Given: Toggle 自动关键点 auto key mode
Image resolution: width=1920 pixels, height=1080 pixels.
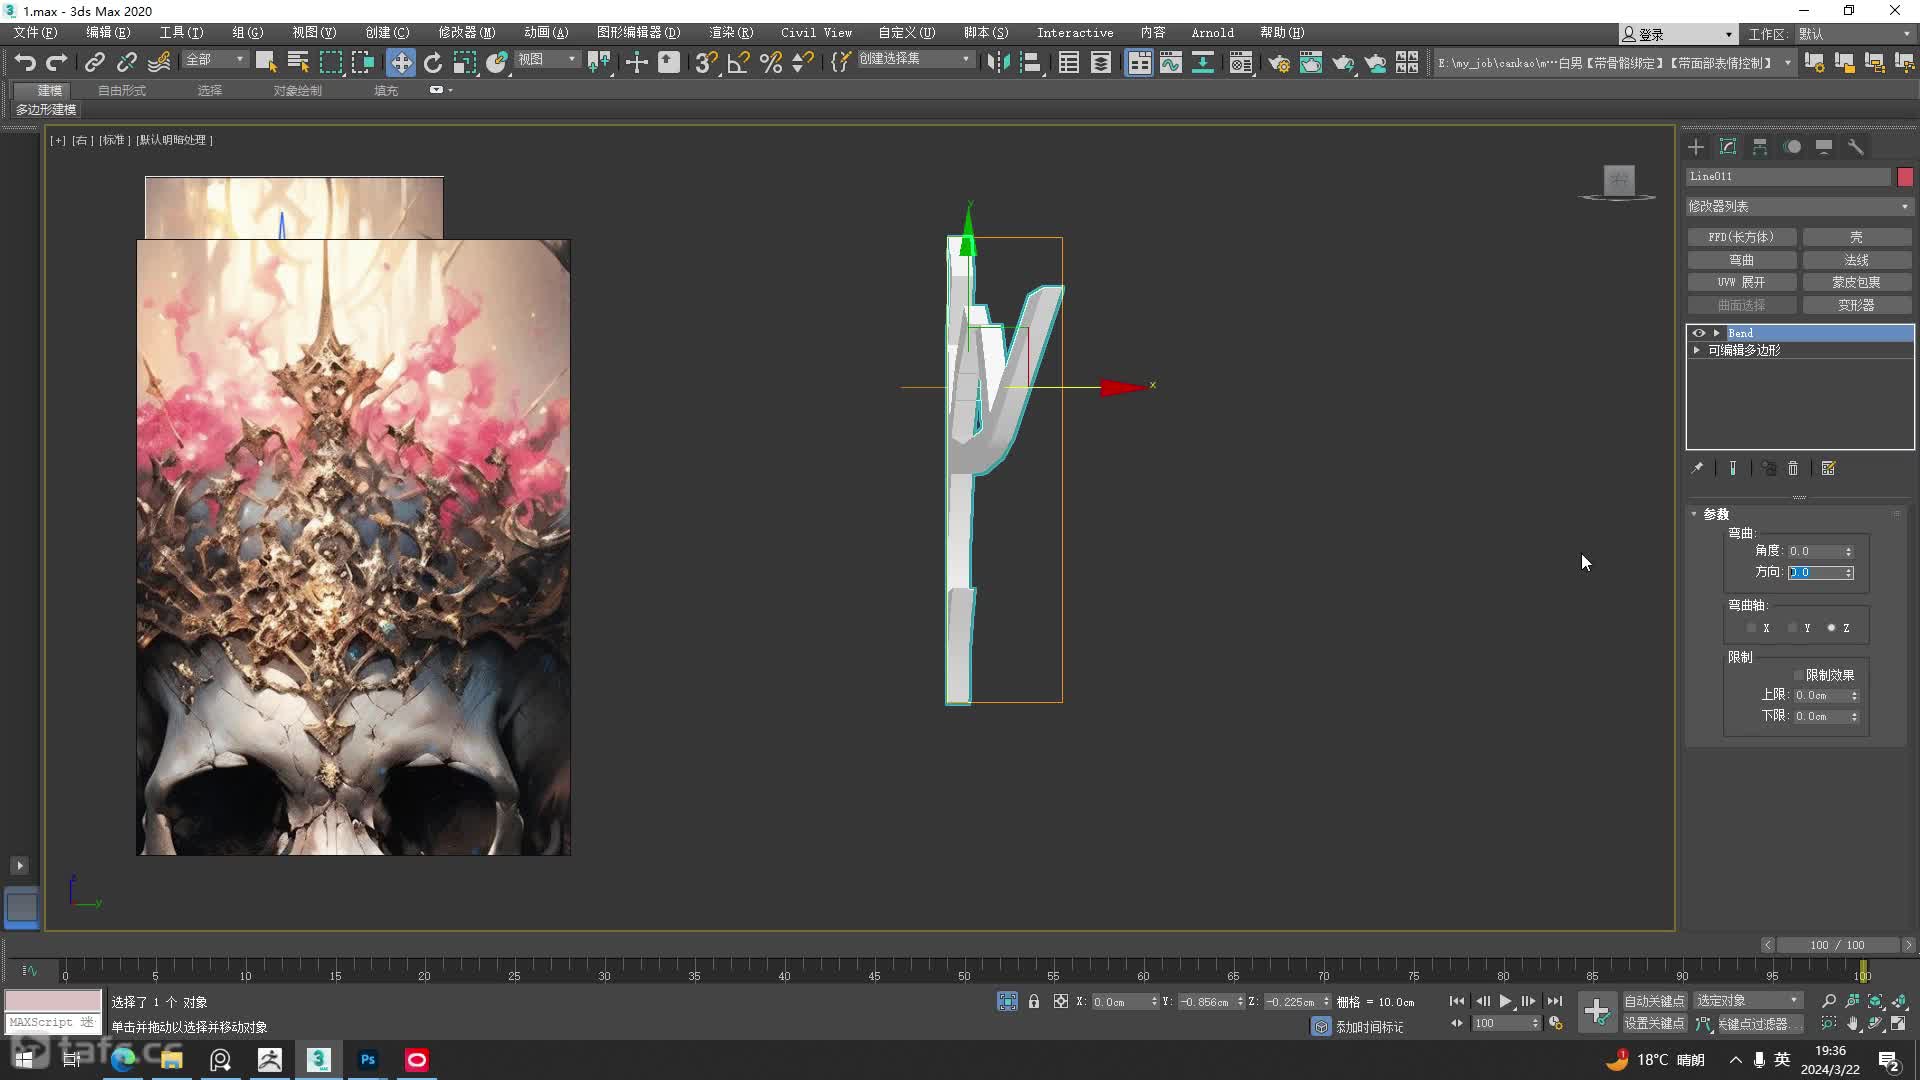Looking at the screenshot, I should [1654, 1001].
